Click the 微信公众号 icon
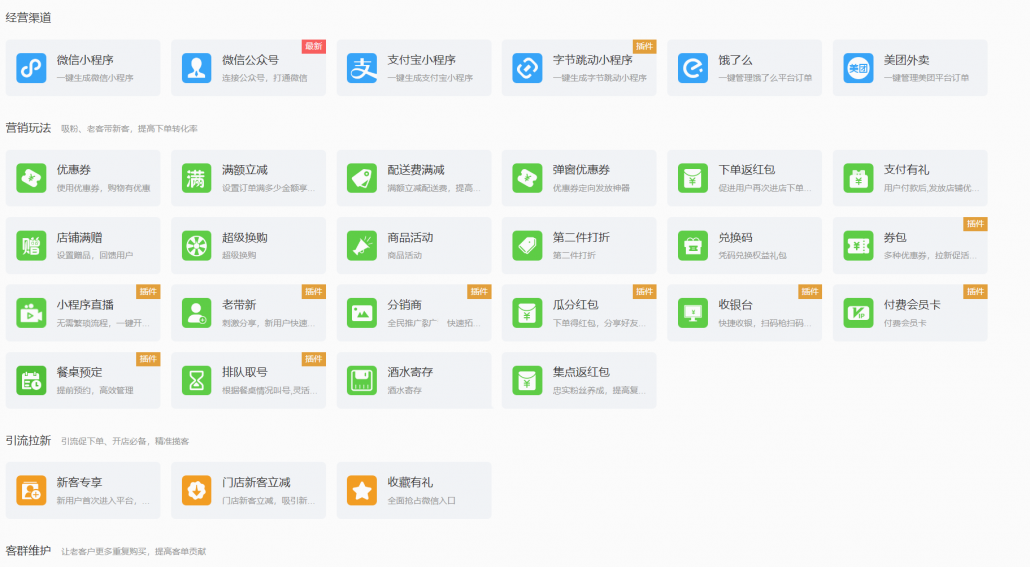The width and height of the screenshot is (1030, 567). (x=197, y=68)
